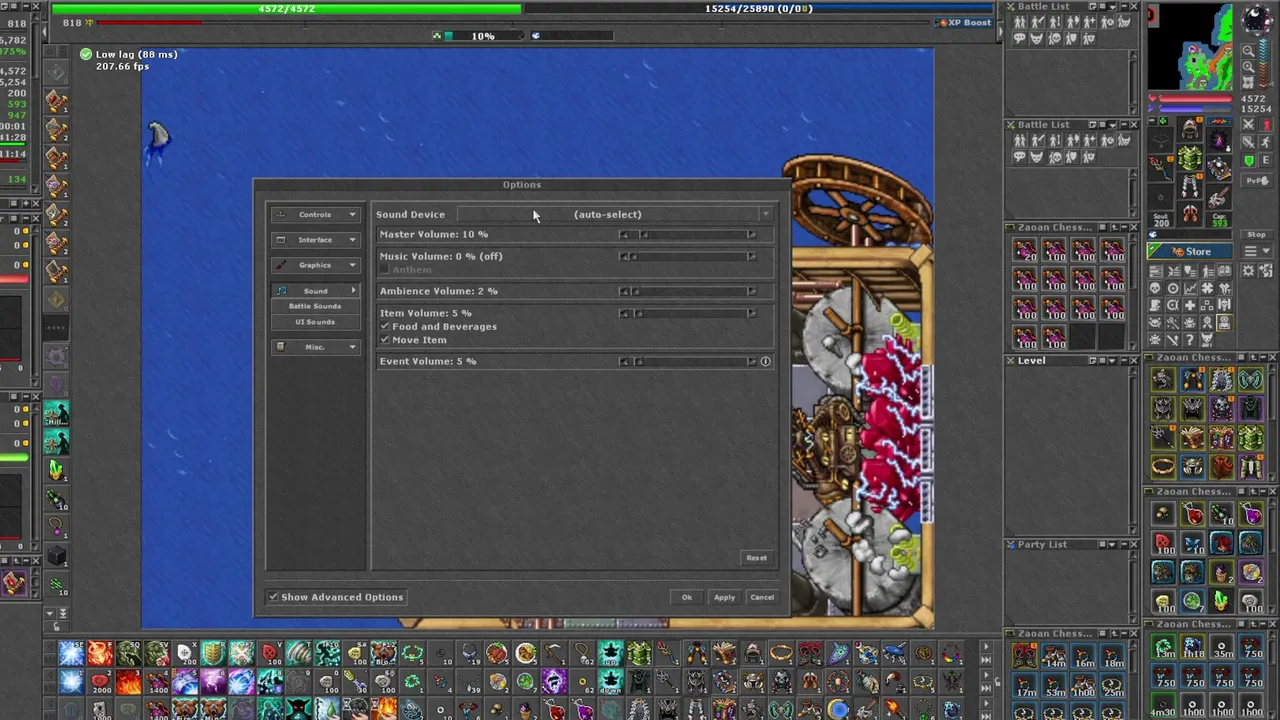Select the purple potion in the container
This screenshot has width=1280, height=720.
pyautogui.click(x=1252, y=513)
